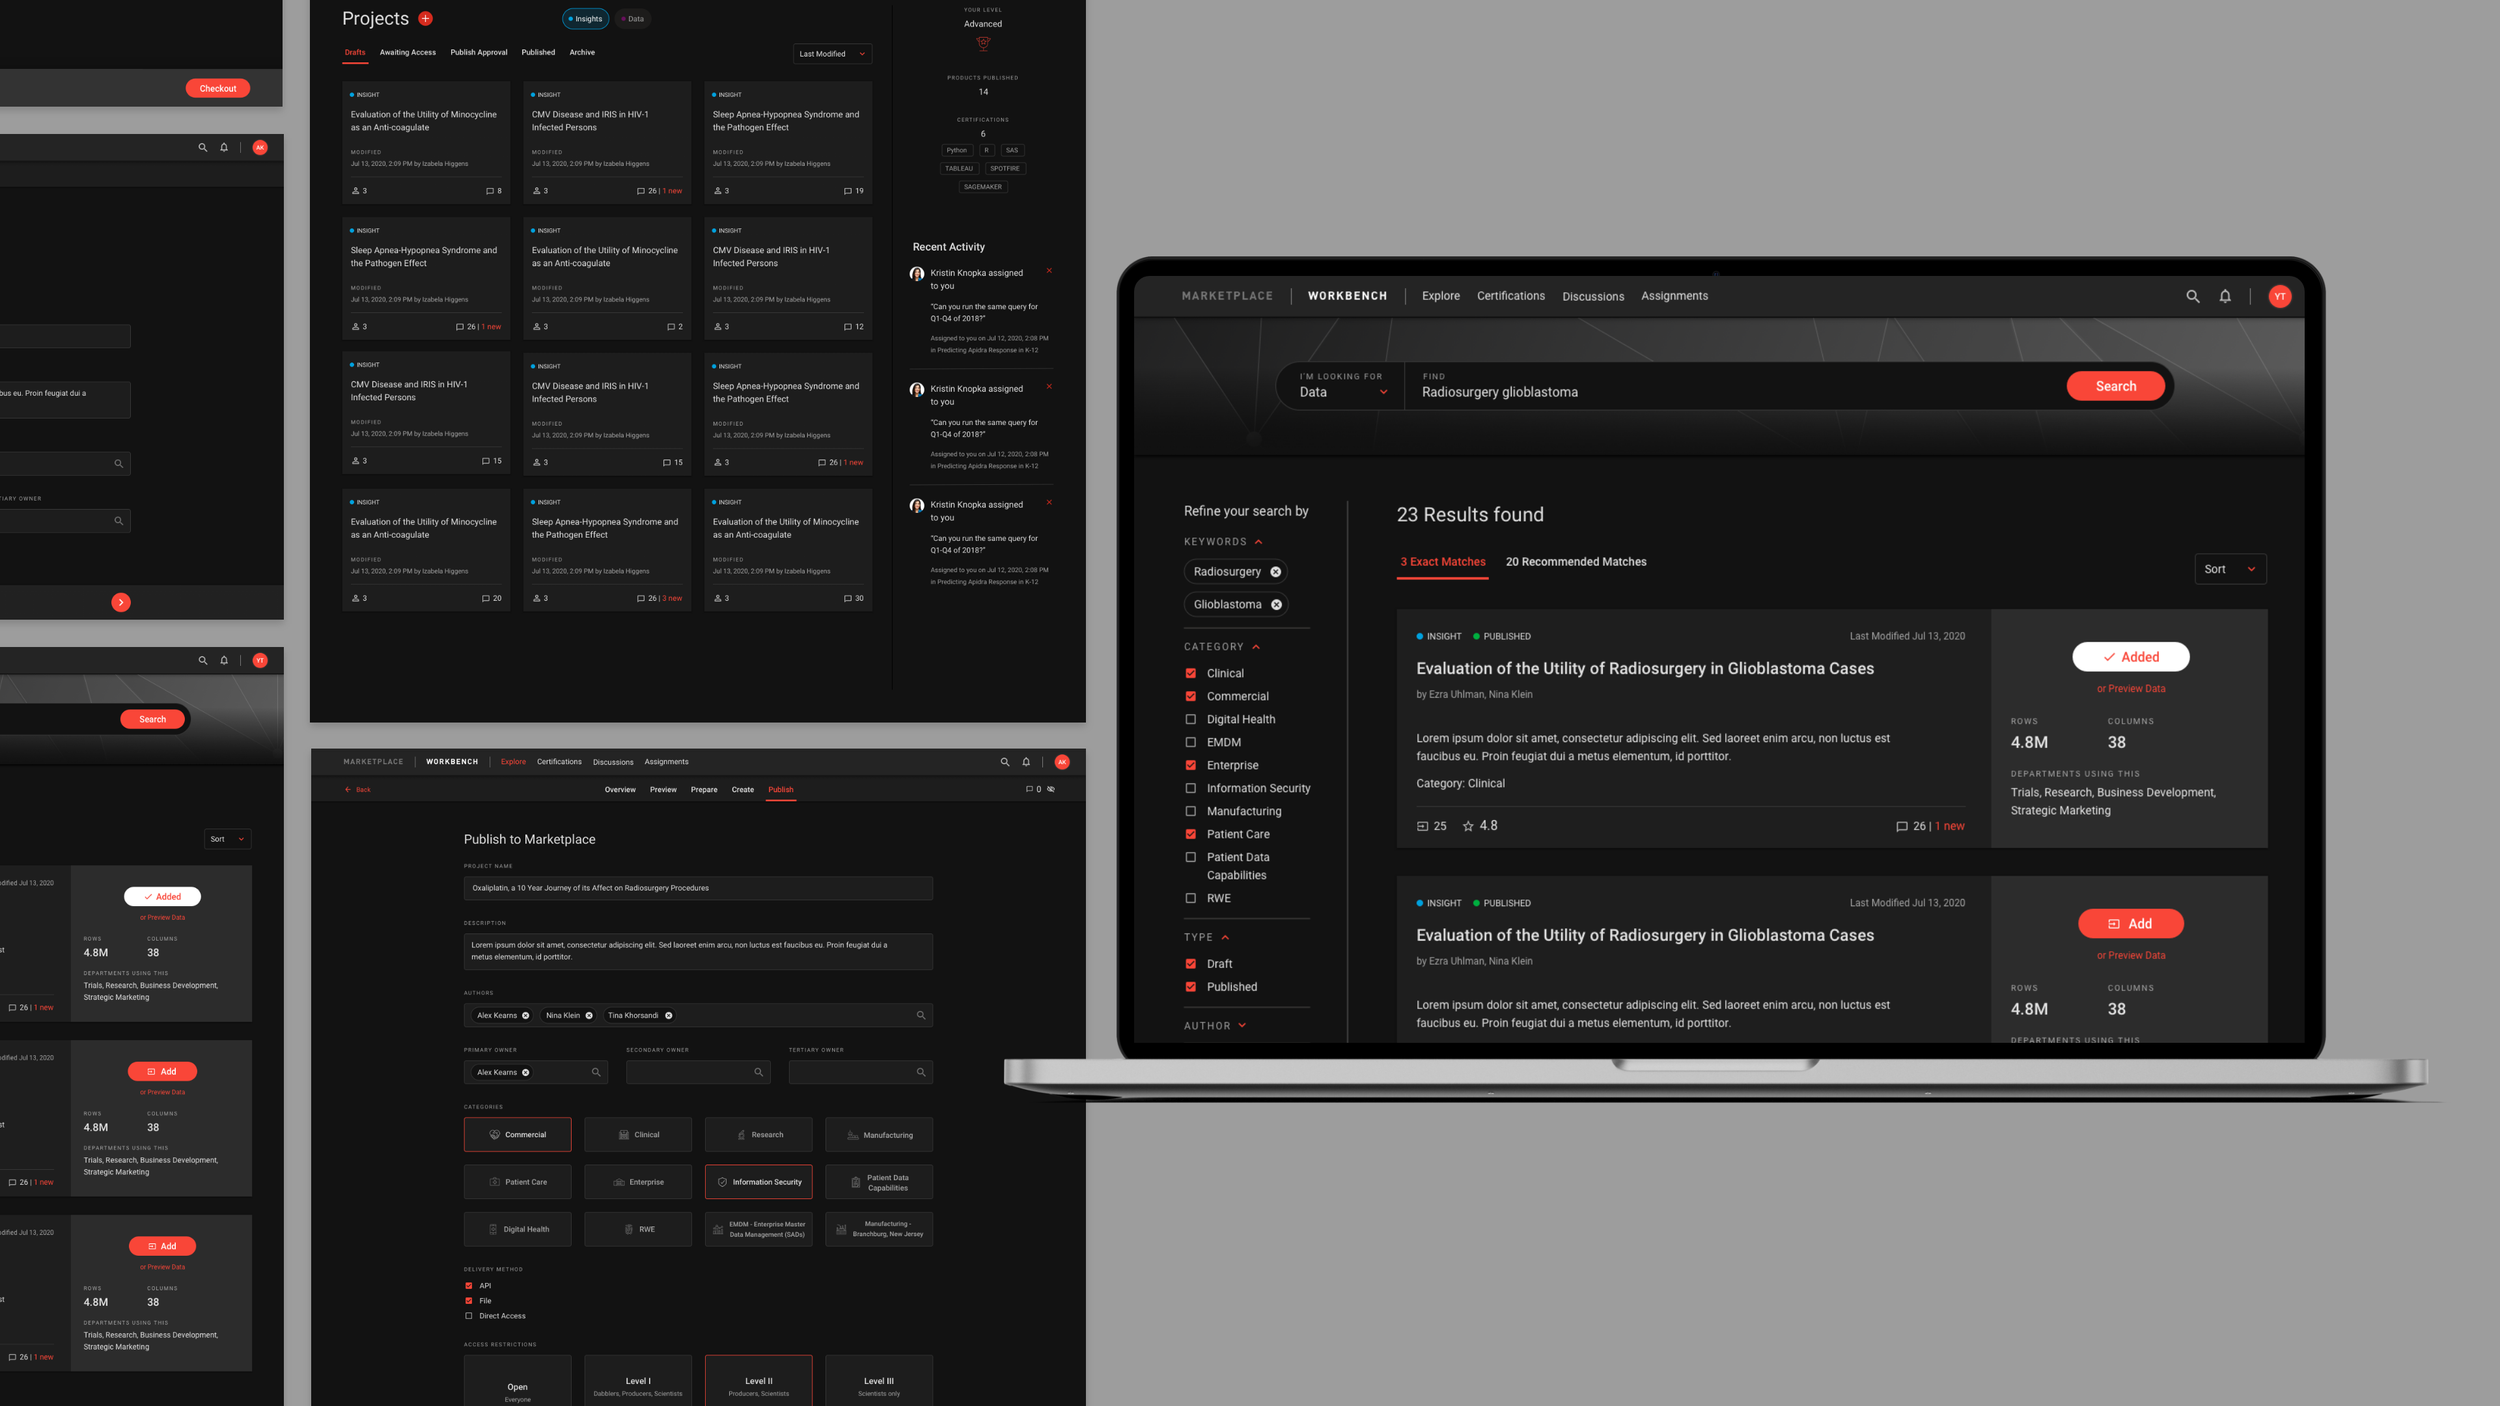2500x1406 pixels.
Task: Click the red Search button in laptop
Action: click(2115, 386)
